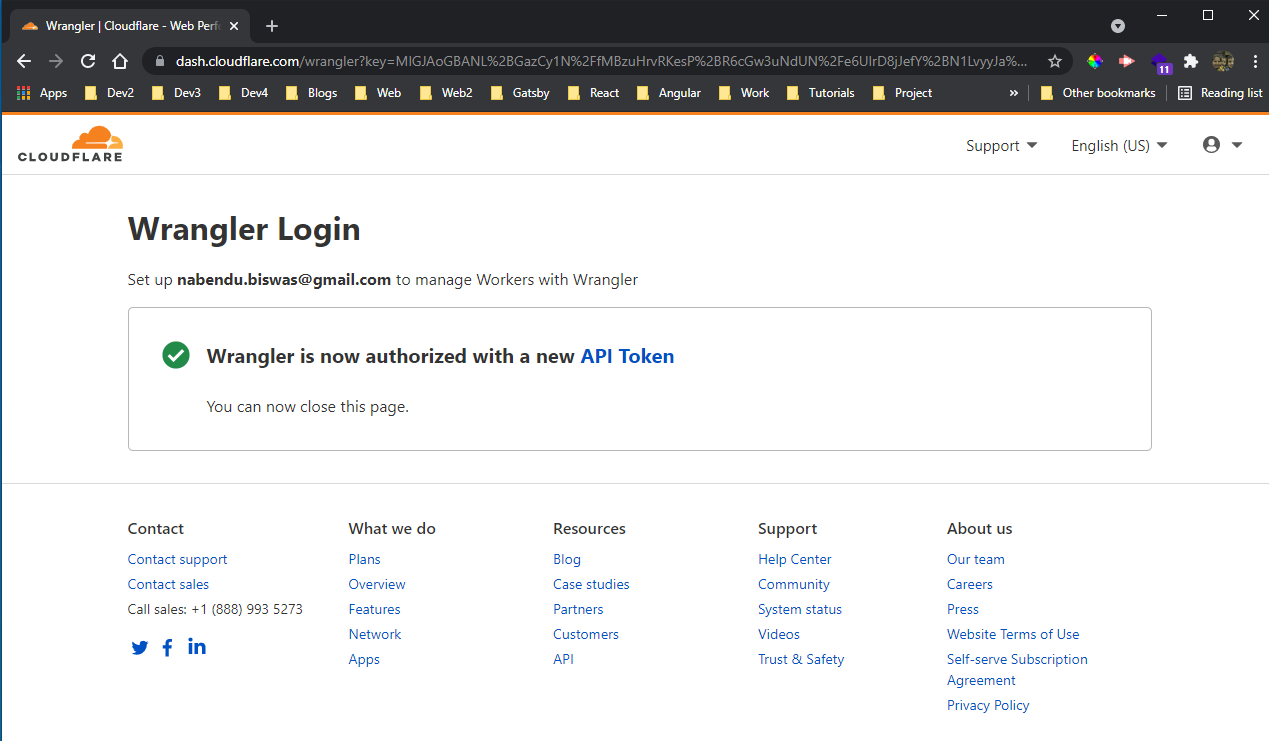1269x741 pixels.
Task: Open the Chrome three-dot menu
Action: click(x=1254, y=61)
